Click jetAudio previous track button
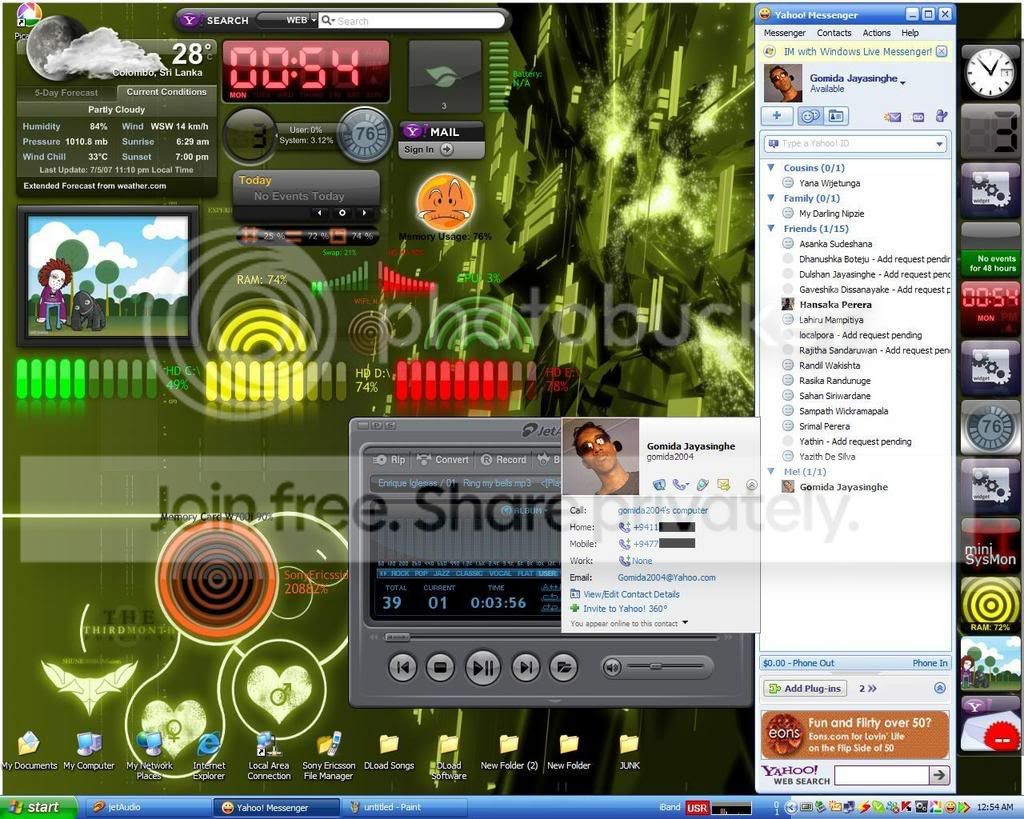1024x819 pixels. click(x=403, y=667)
